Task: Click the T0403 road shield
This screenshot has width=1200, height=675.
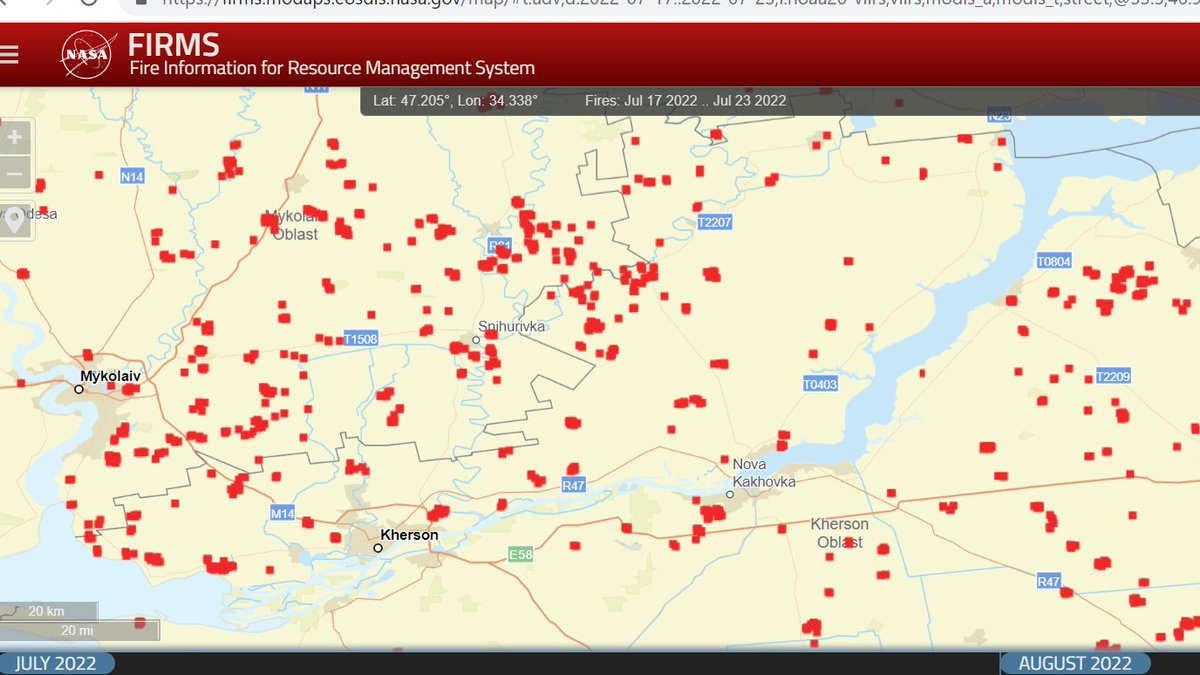Action: coord(820,384)
